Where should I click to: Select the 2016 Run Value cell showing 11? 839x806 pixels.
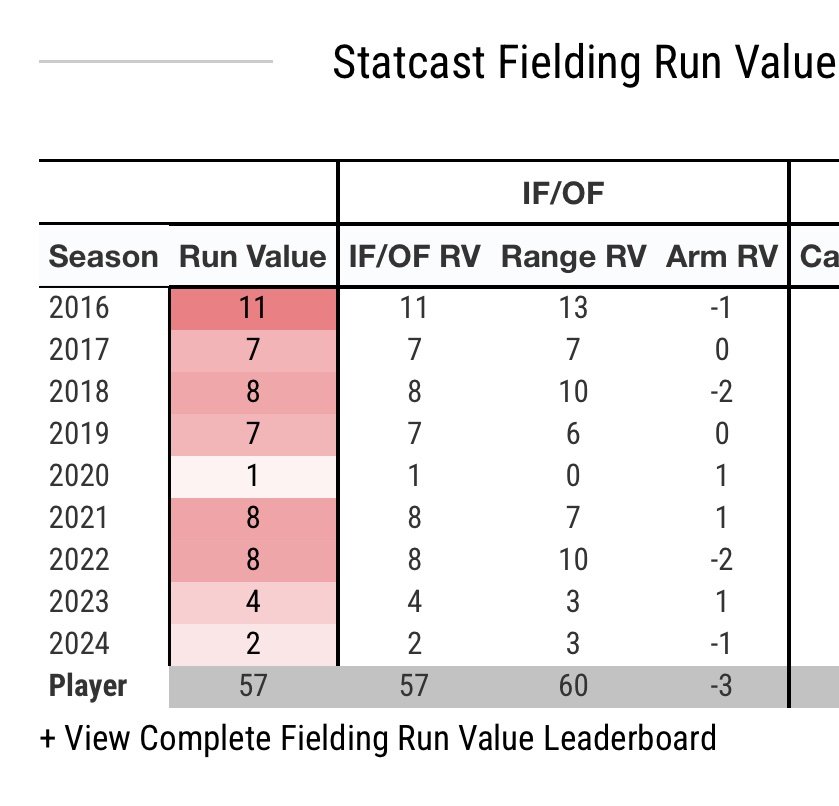(x=253, y=308)
